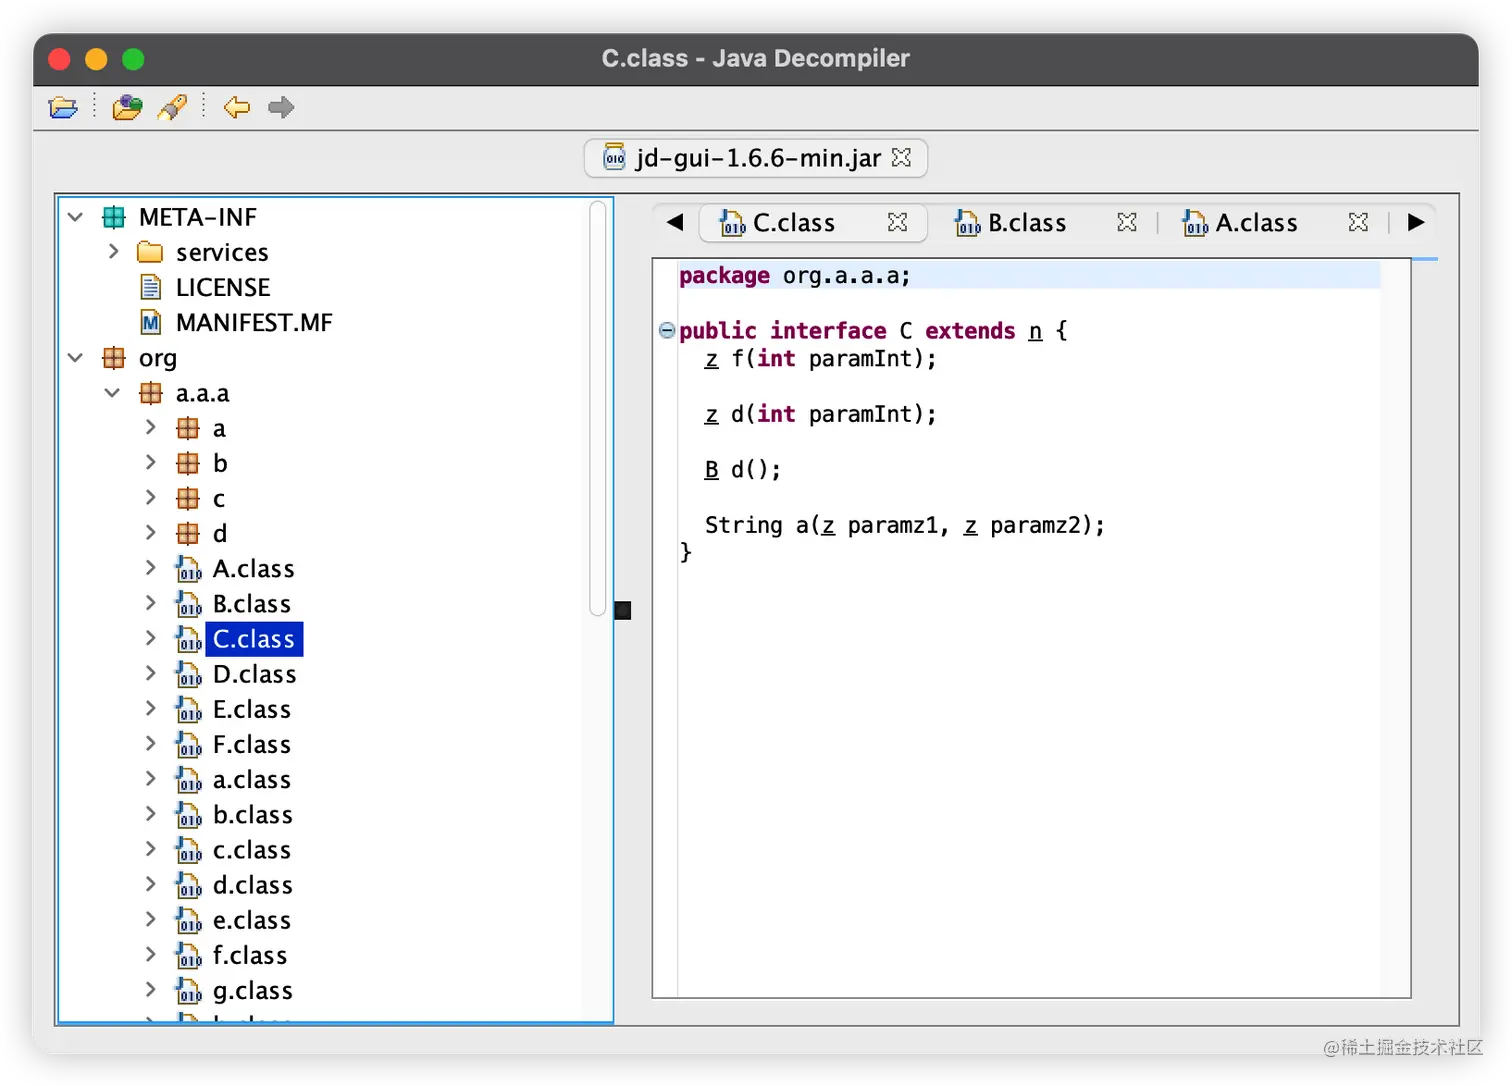Show more editor tabs with right arrow
Viewport: 1512px width, 1086px height.
(1416, 222)
